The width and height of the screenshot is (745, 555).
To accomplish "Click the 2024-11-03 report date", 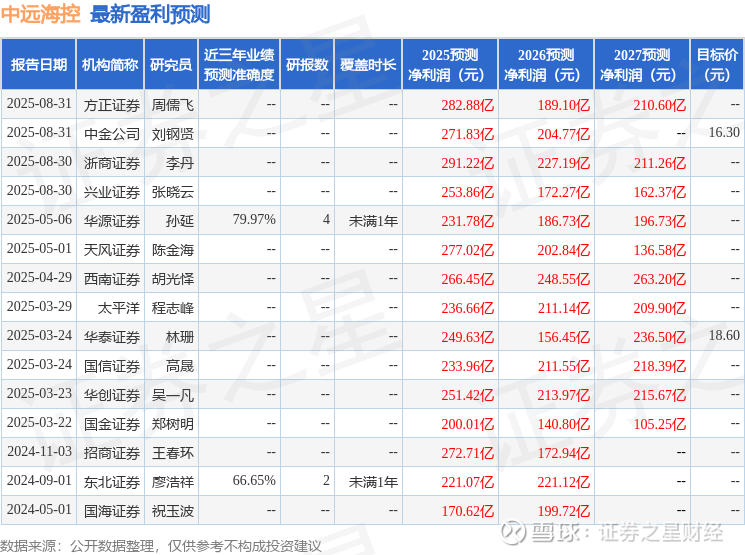I will (x=39, y=451).
